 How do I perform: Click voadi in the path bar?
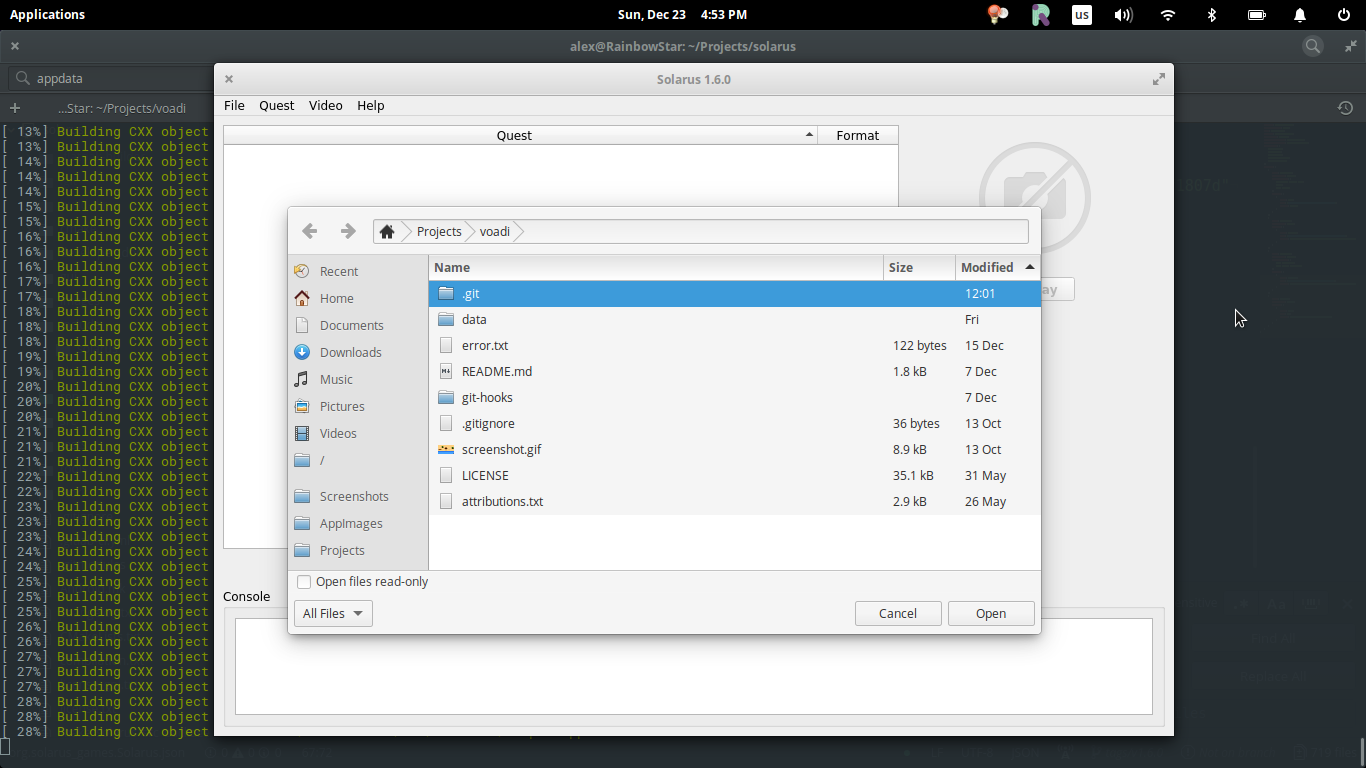(495, 231)
